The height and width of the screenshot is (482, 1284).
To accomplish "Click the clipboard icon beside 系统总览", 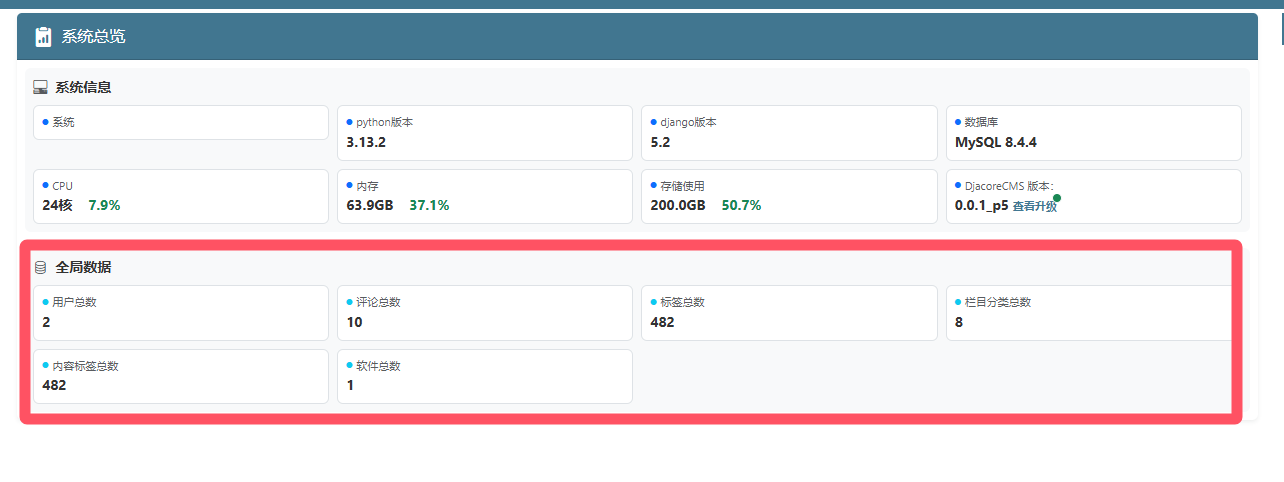I will tap(42, 37).
